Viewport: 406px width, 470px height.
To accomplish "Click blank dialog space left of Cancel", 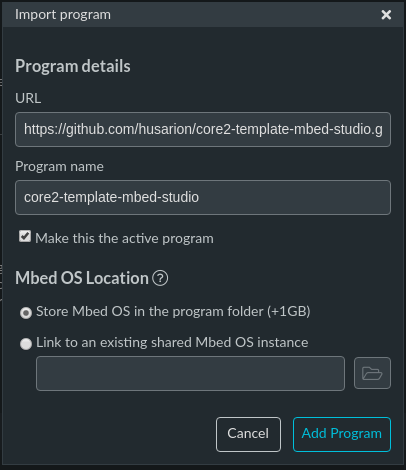I will coord(113,434).
